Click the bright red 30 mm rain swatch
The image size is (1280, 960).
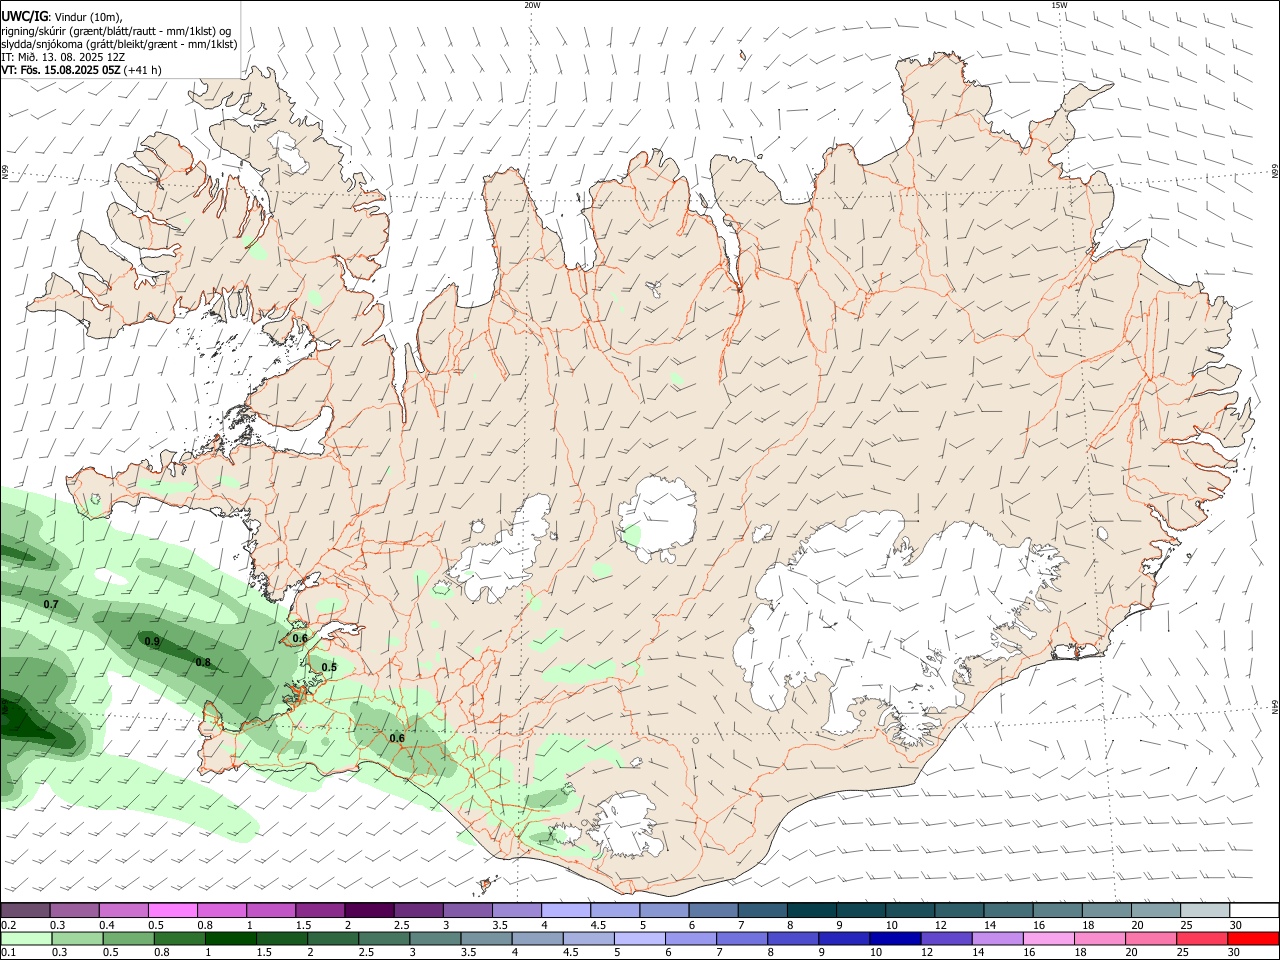click(1255, 939)
